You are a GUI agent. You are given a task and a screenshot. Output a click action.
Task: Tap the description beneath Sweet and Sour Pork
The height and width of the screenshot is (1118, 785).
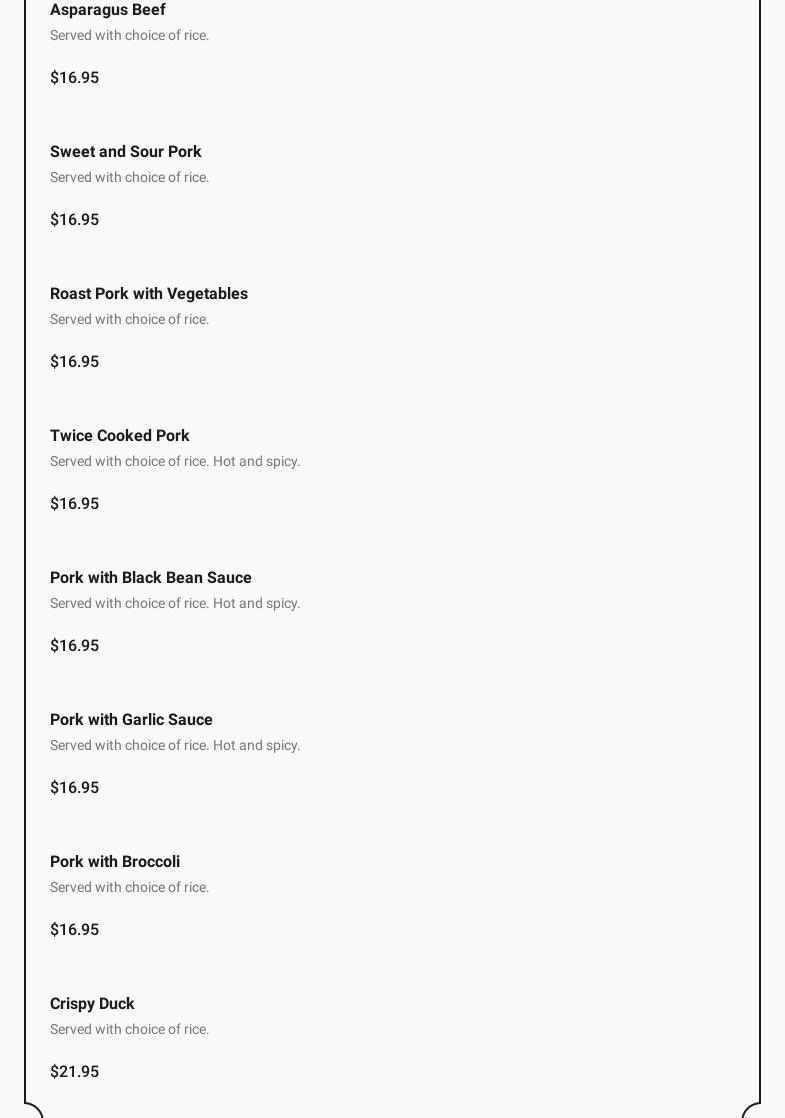130,178
